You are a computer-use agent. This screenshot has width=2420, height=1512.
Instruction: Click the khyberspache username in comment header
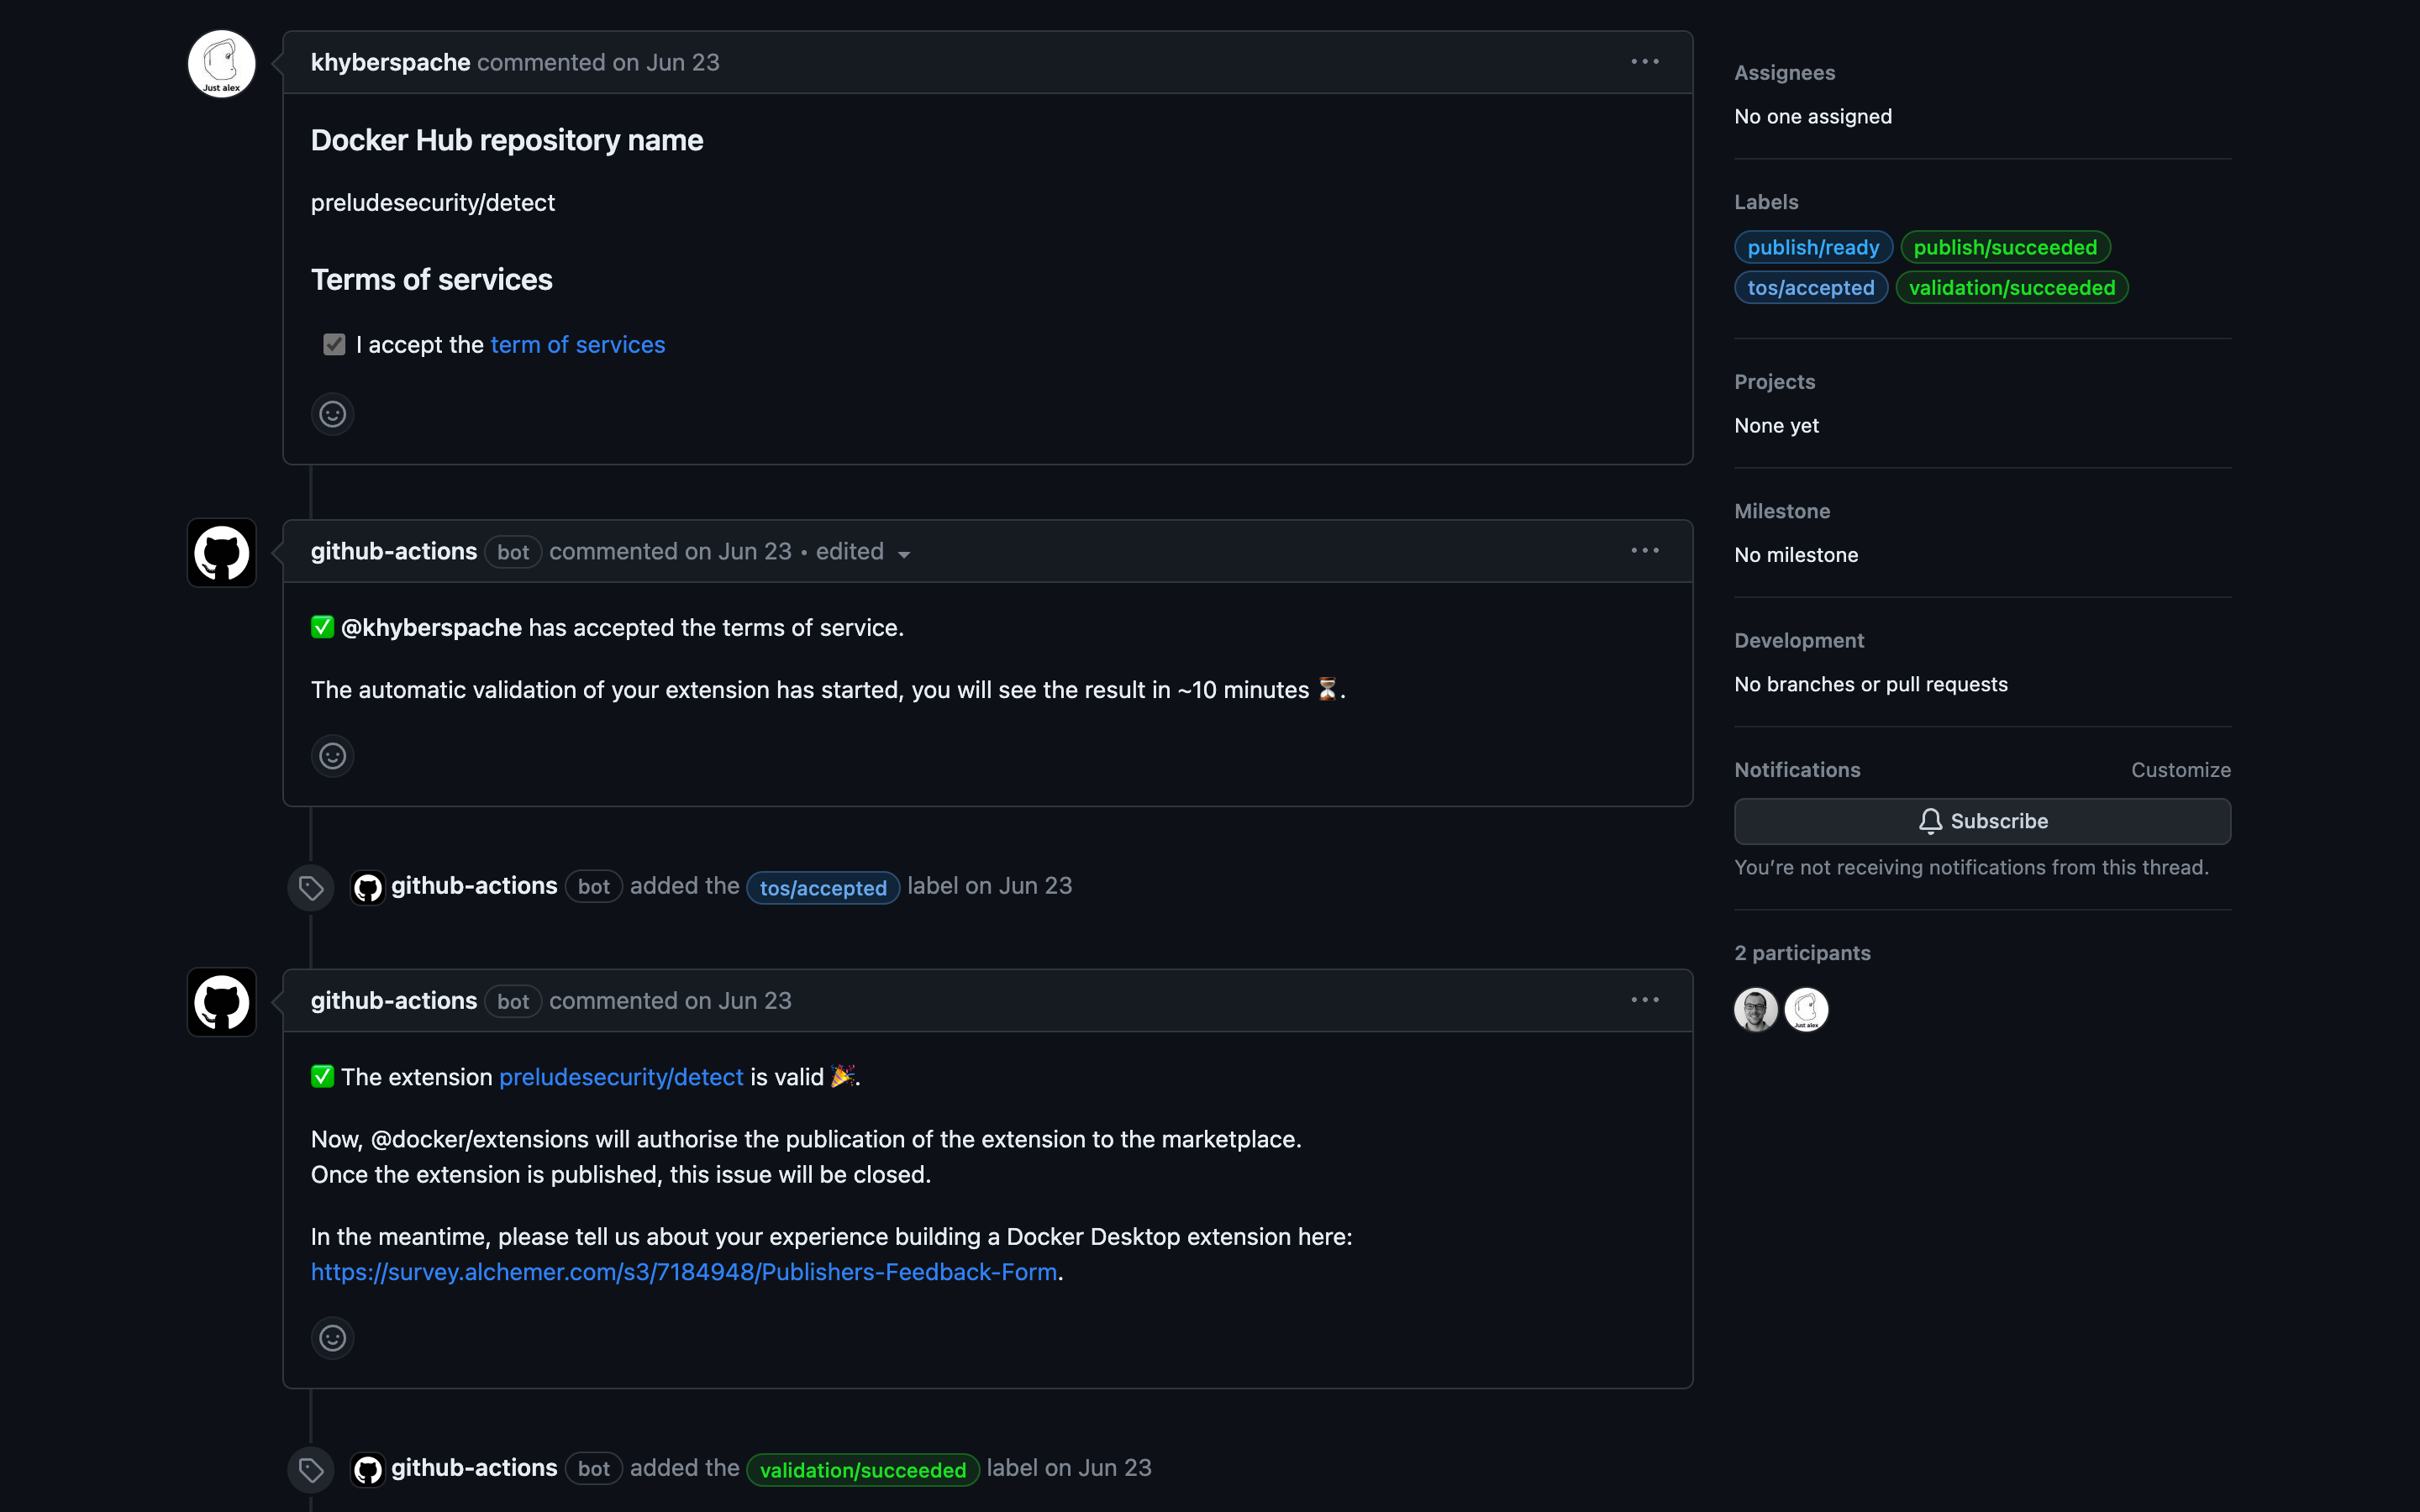(390, 62)
